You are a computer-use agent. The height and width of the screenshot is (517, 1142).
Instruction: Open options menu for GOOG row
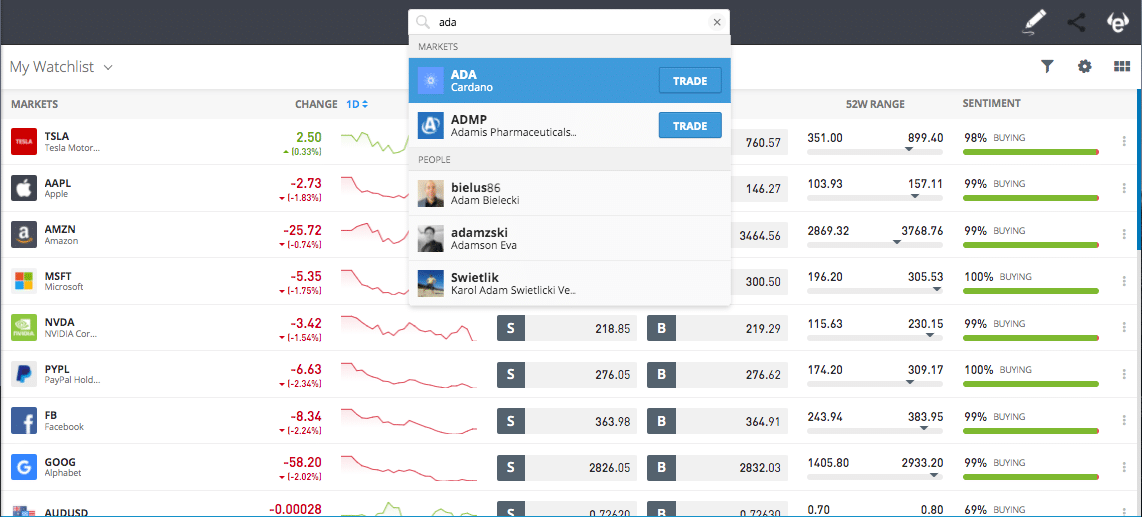pyautogui.click(x=1125, y=467)
